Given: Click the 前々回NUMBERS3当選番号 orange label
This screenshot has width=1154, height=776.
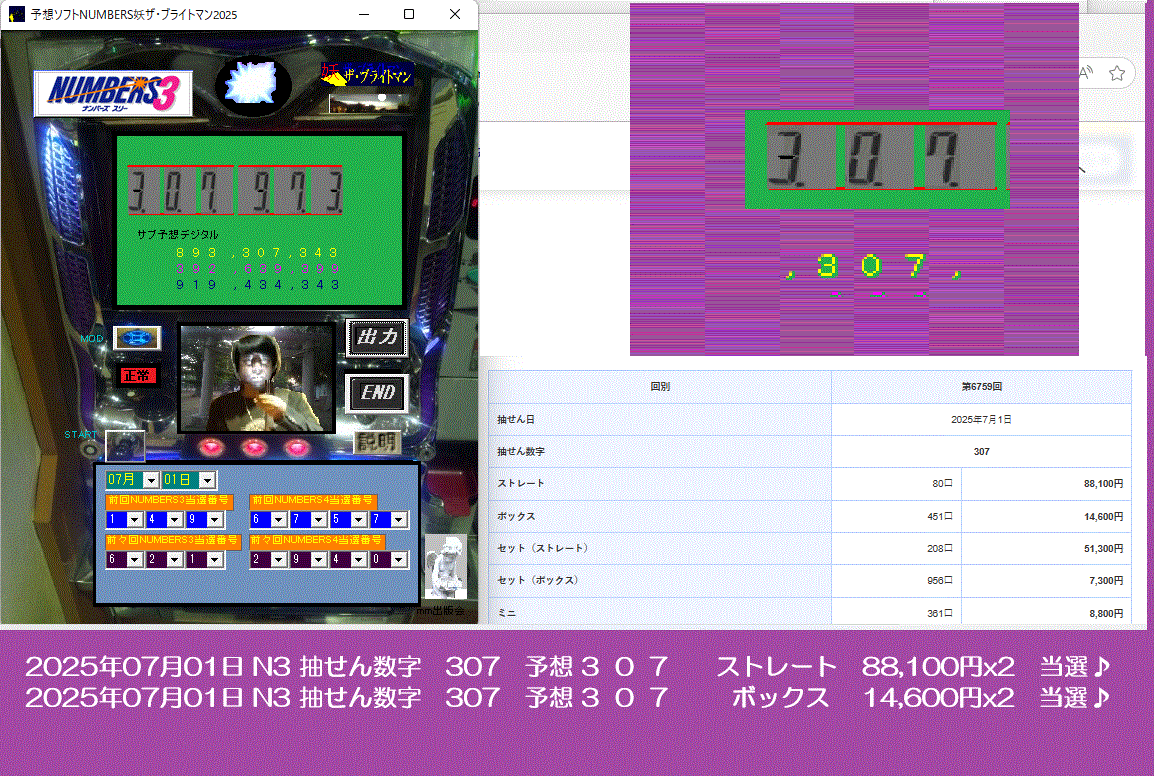Looking at the screenshot, I should (x=174, y=540).
